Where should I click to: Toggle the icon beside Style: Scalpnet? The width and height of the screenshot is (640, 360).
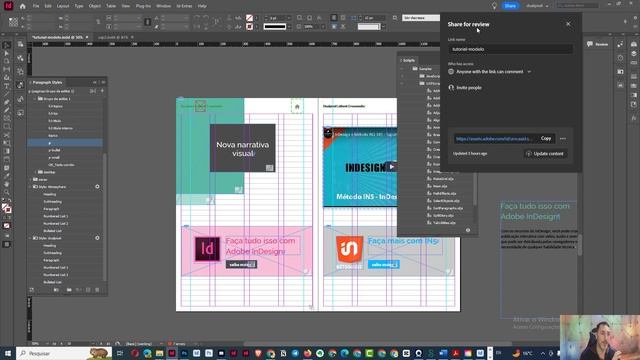[x=97, y=238]
